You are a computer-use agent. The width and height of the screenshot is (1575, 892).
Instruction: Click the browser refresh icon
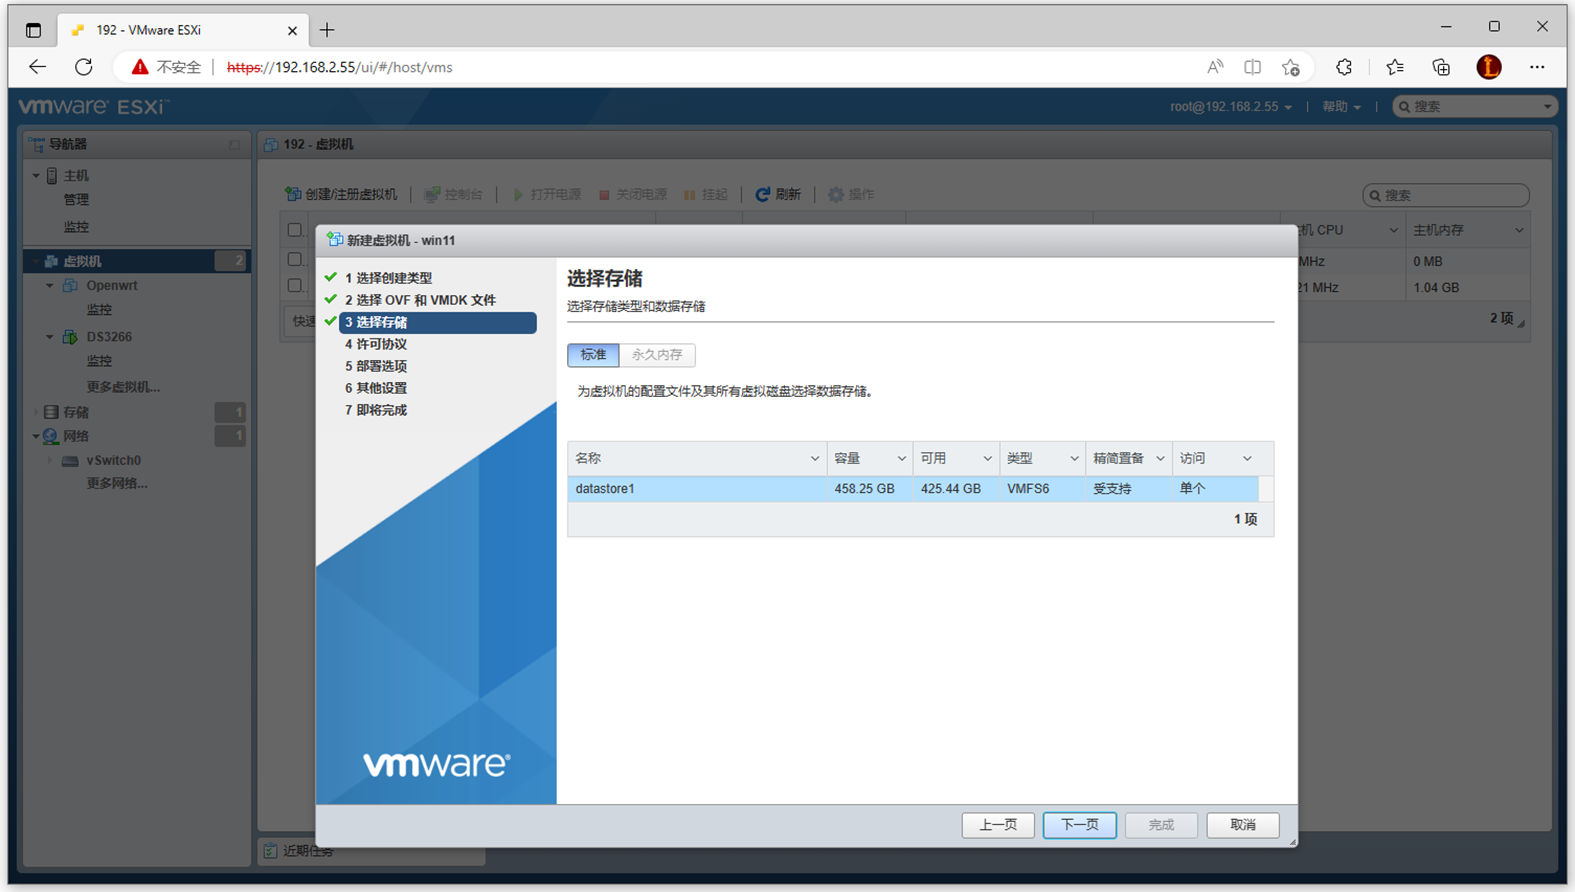(x=84, y=67)
